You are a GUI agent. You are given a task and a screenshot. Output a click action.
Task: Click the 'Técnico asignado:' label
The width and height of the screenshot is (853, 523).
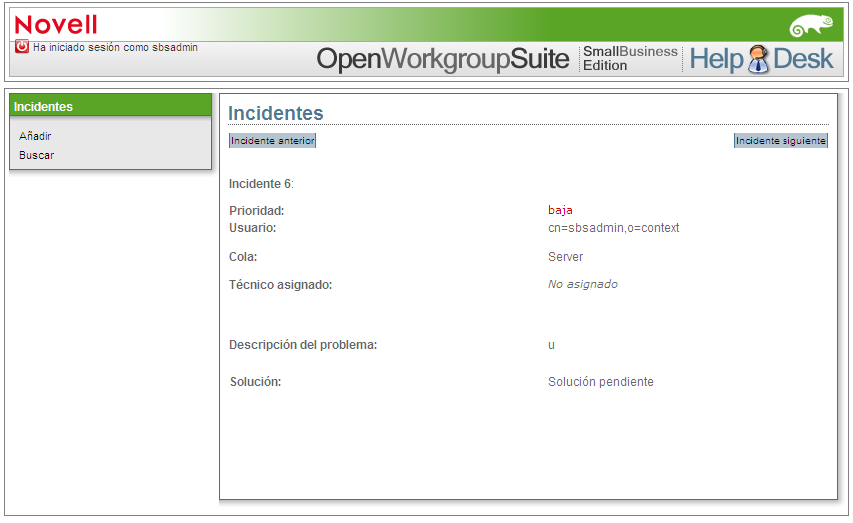281,285
